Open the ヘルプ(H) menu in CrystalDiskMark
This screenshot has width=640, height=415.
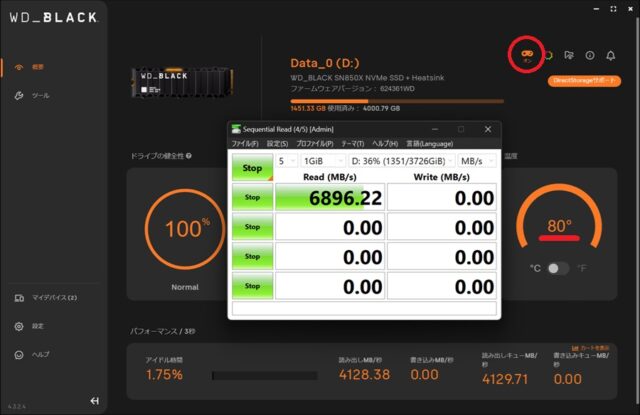[385, 144]
